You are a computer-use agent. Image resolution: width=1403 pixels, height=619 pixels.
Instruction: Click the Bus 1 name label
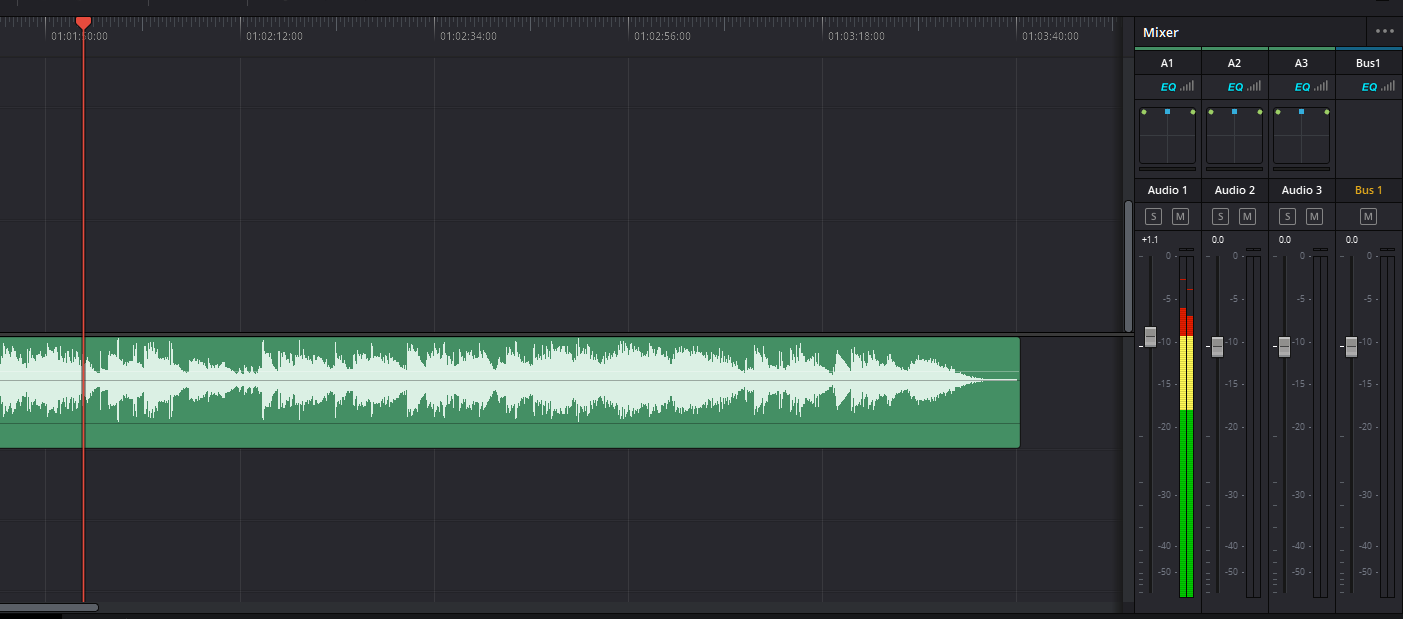(1368, 190)
